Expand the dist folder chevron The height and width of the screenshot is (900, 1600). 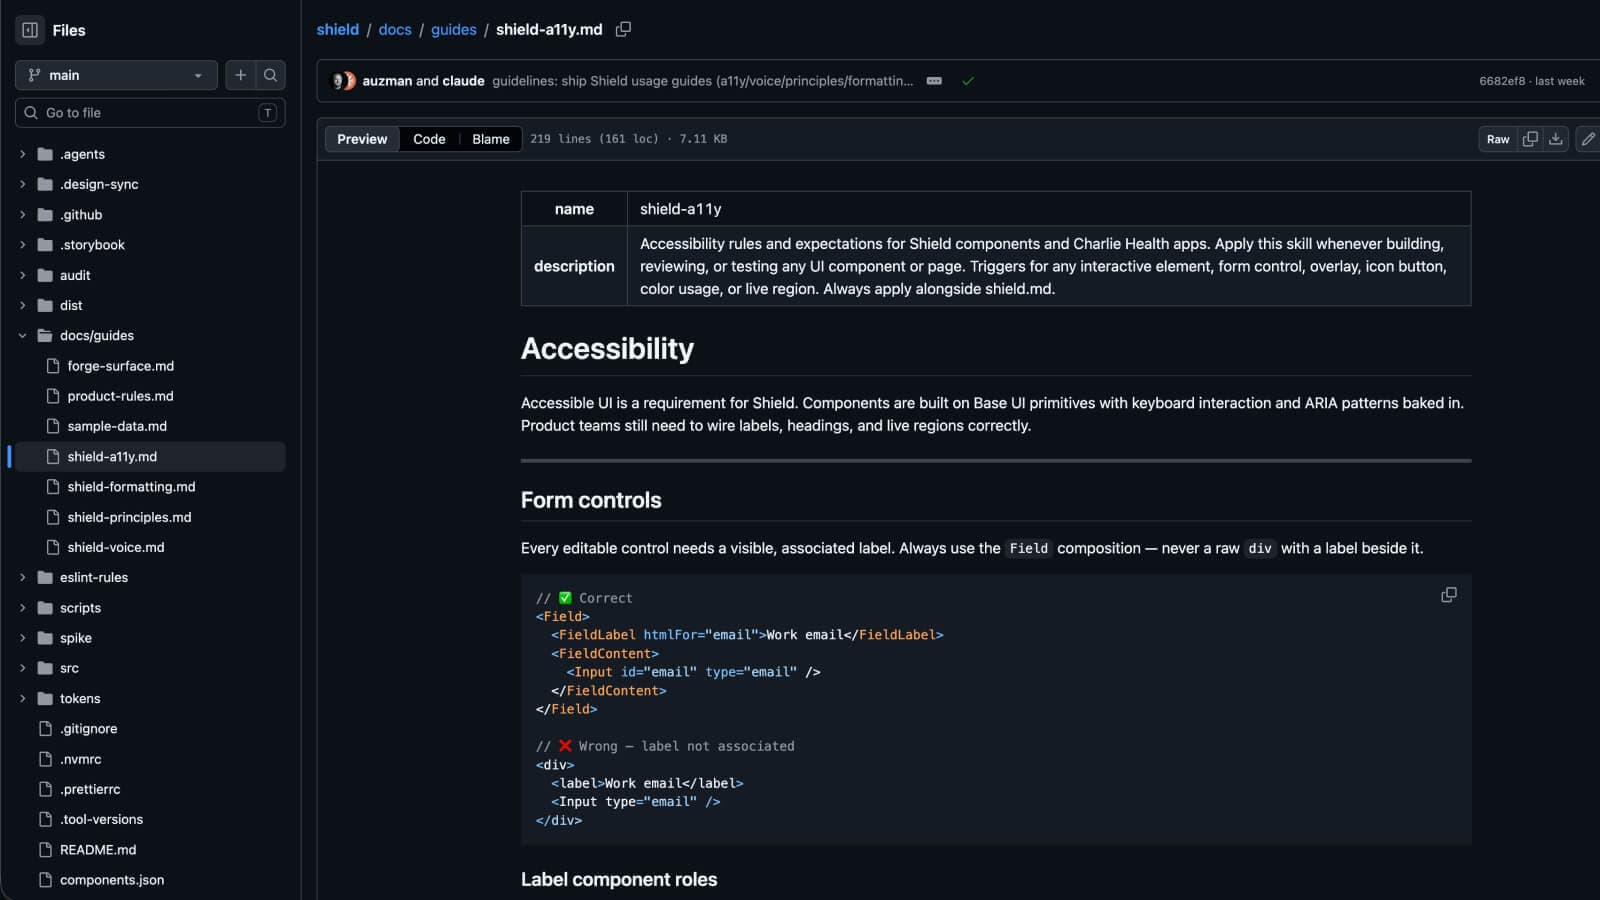[23, 305]
